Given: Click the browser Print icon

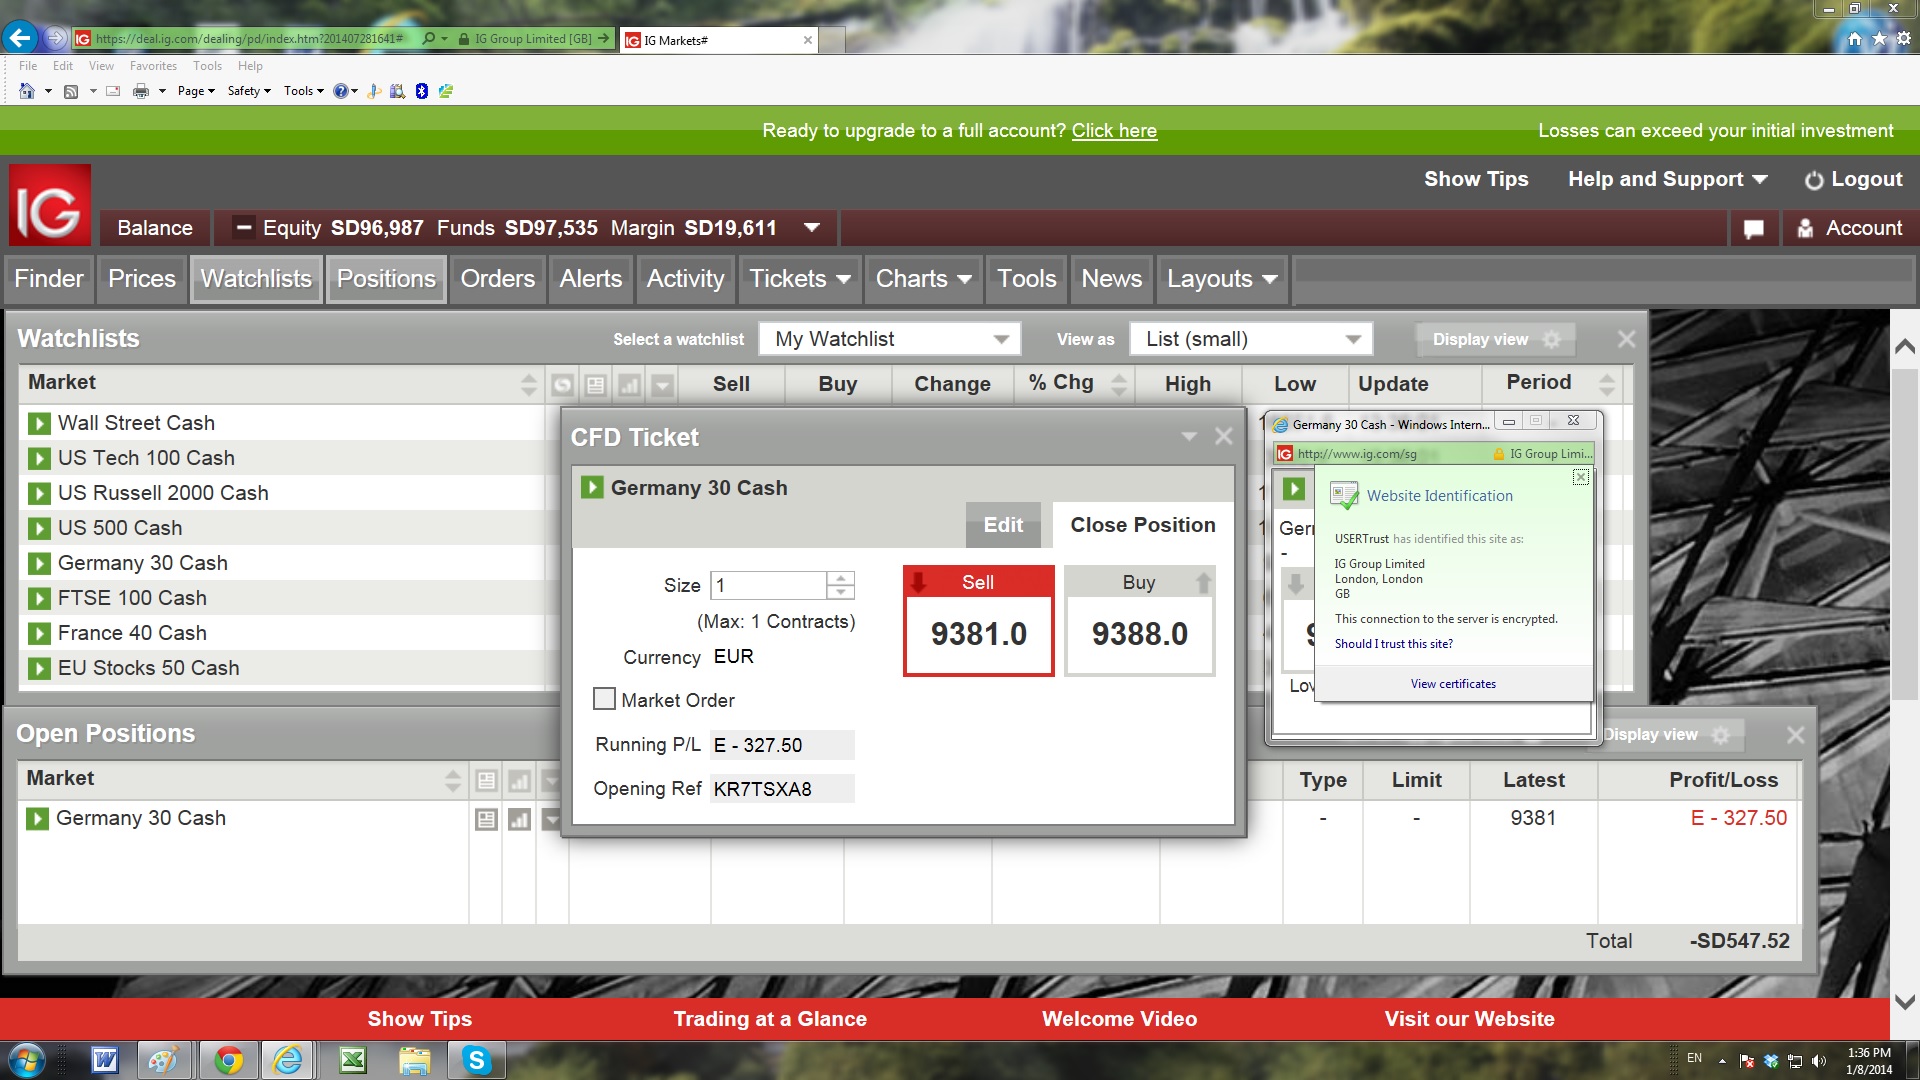Looking at the screenshot, I should point(141,91).
